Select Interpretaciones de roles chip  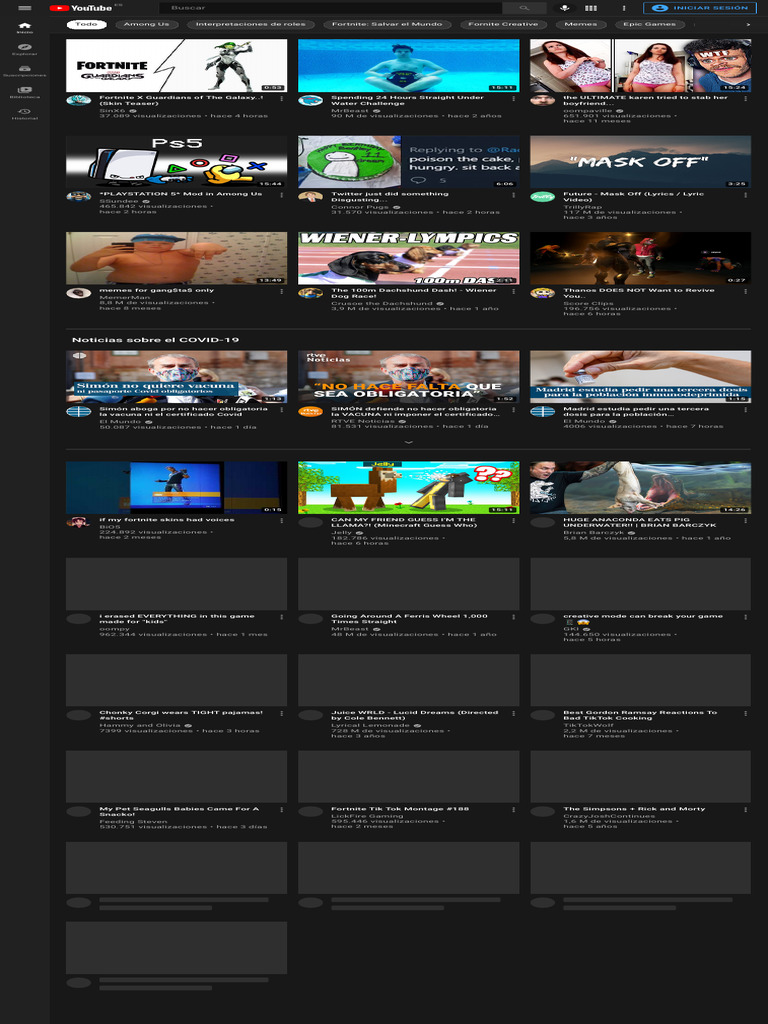click(251, 24)
